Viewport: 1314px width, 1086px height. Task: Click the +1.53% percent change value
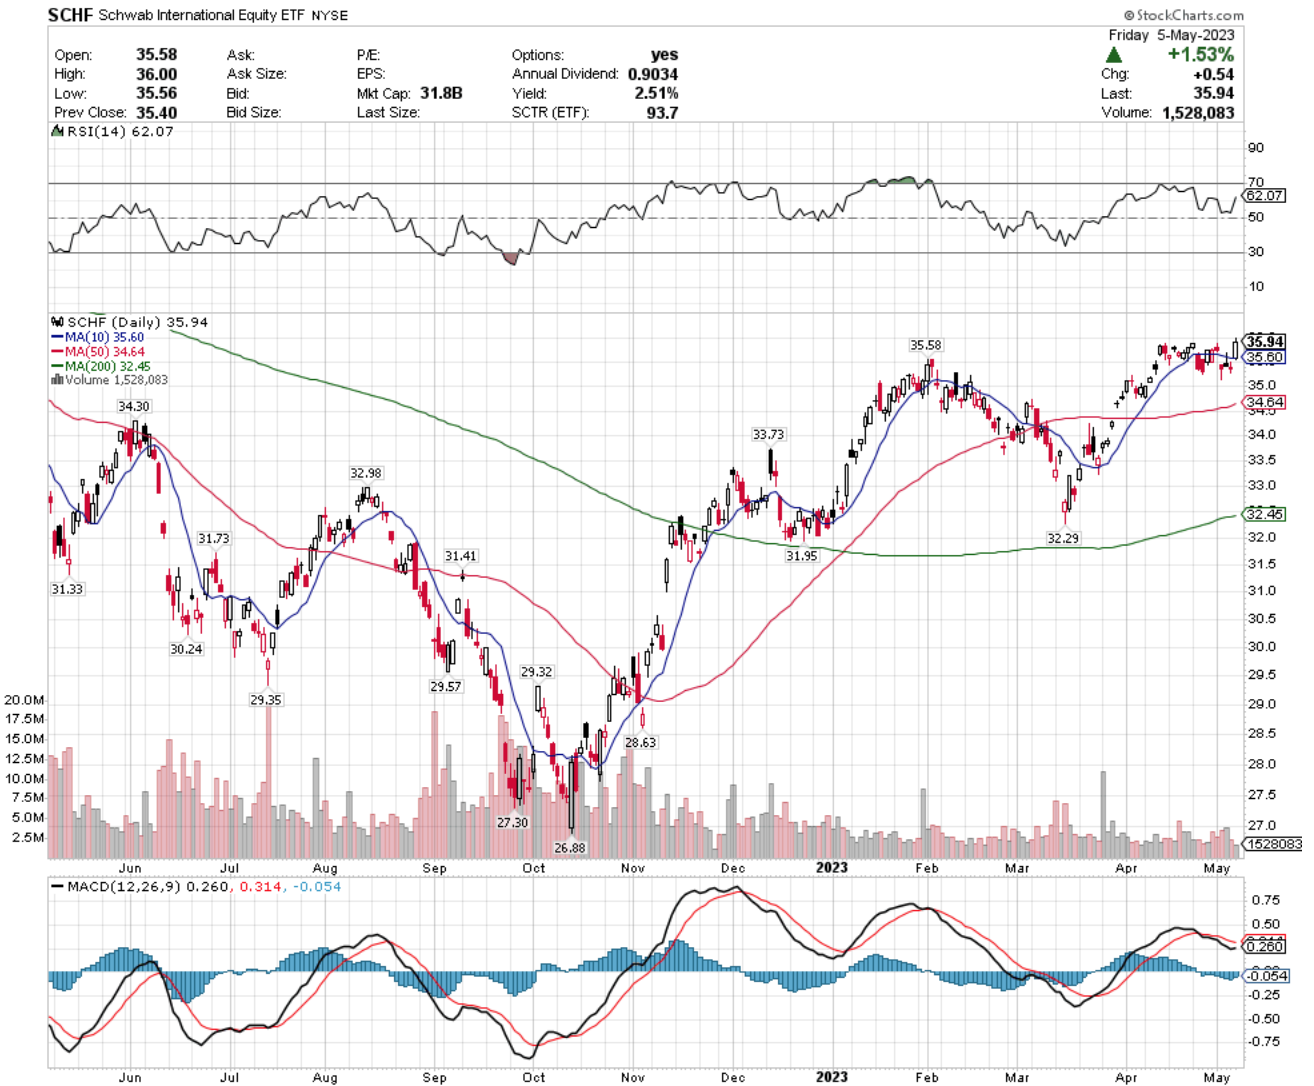click(x=1200, y=55)
